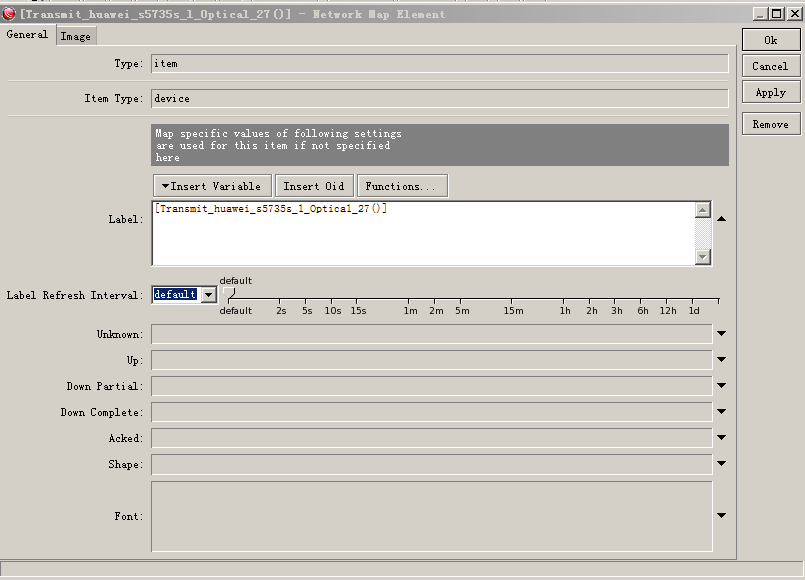Viewport: 805px width, 580px height.
Task: Confirm changes with the Ok button
Action: (771, 41)
